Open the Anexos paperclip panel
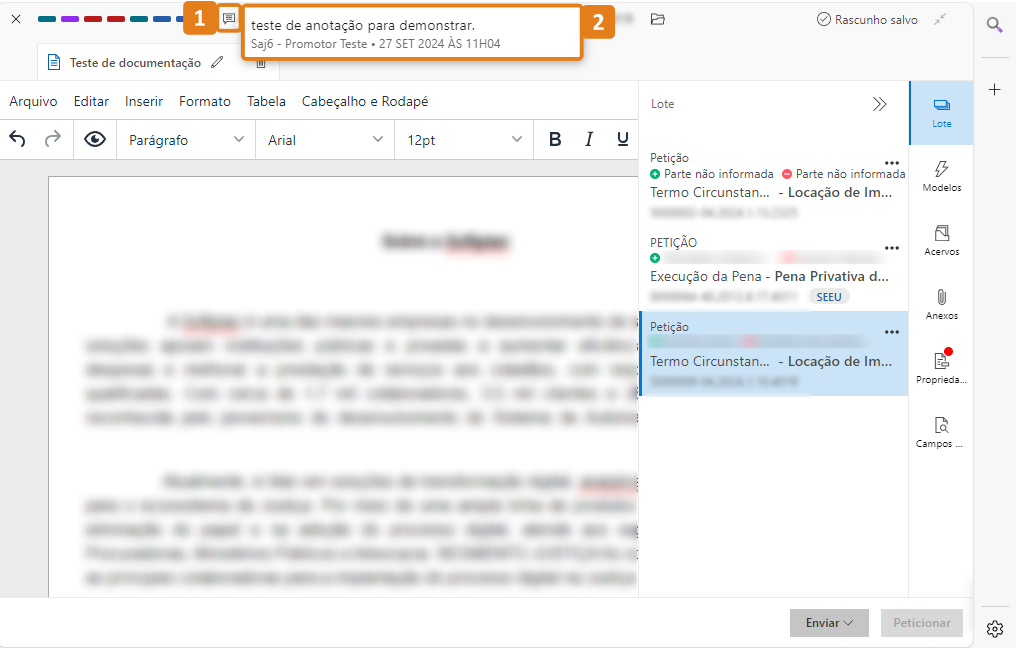 pos(941,304)
